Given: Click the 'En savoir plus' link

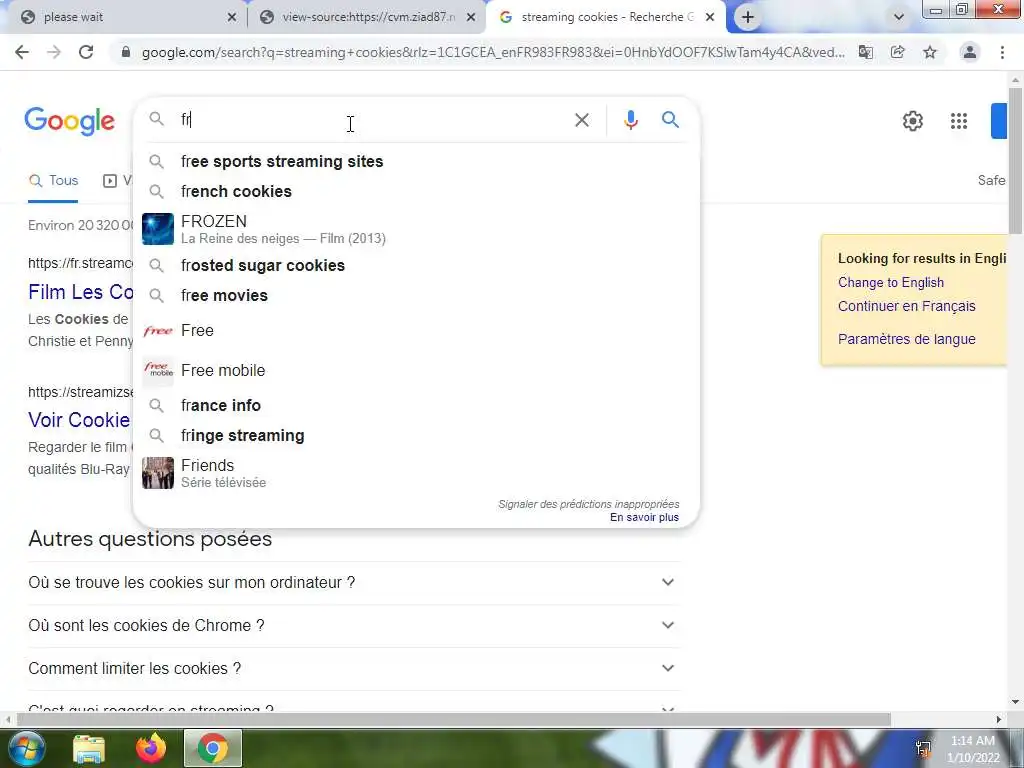Looking at the screenshot, I should coord(644,517).
